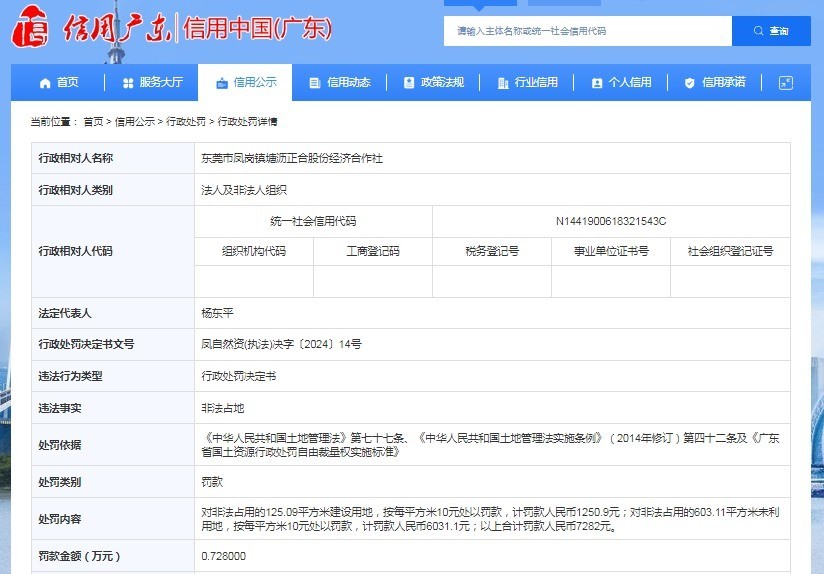Click the 行政处罚 breadcrumb link
This screenshot has width=824, height=574.
click(186, 122)
